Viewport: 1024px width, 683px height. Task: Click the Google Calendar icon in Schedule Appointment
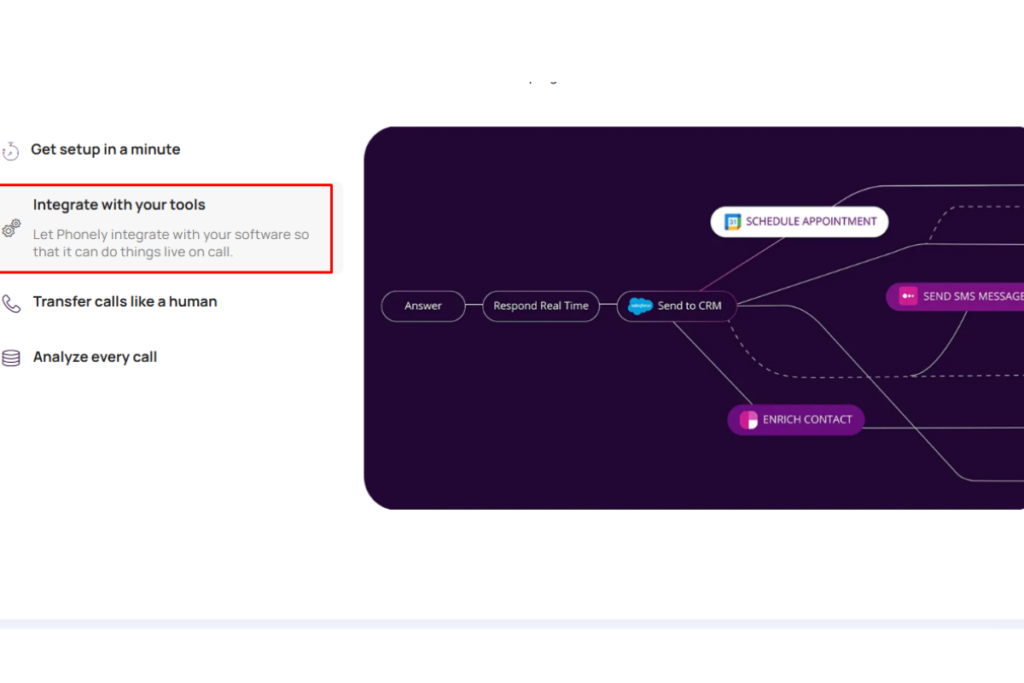732,222
